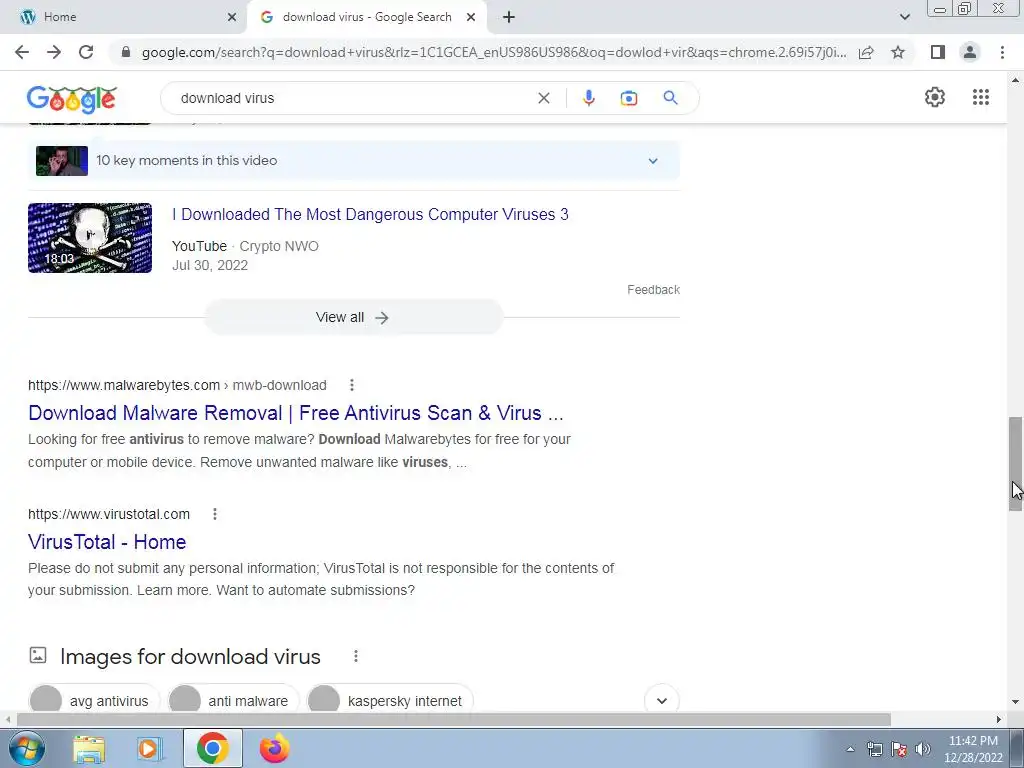The width and height of the screenshot is (1024, 768).
Task: Click the volume speaker tray icon
Action: 923,749
